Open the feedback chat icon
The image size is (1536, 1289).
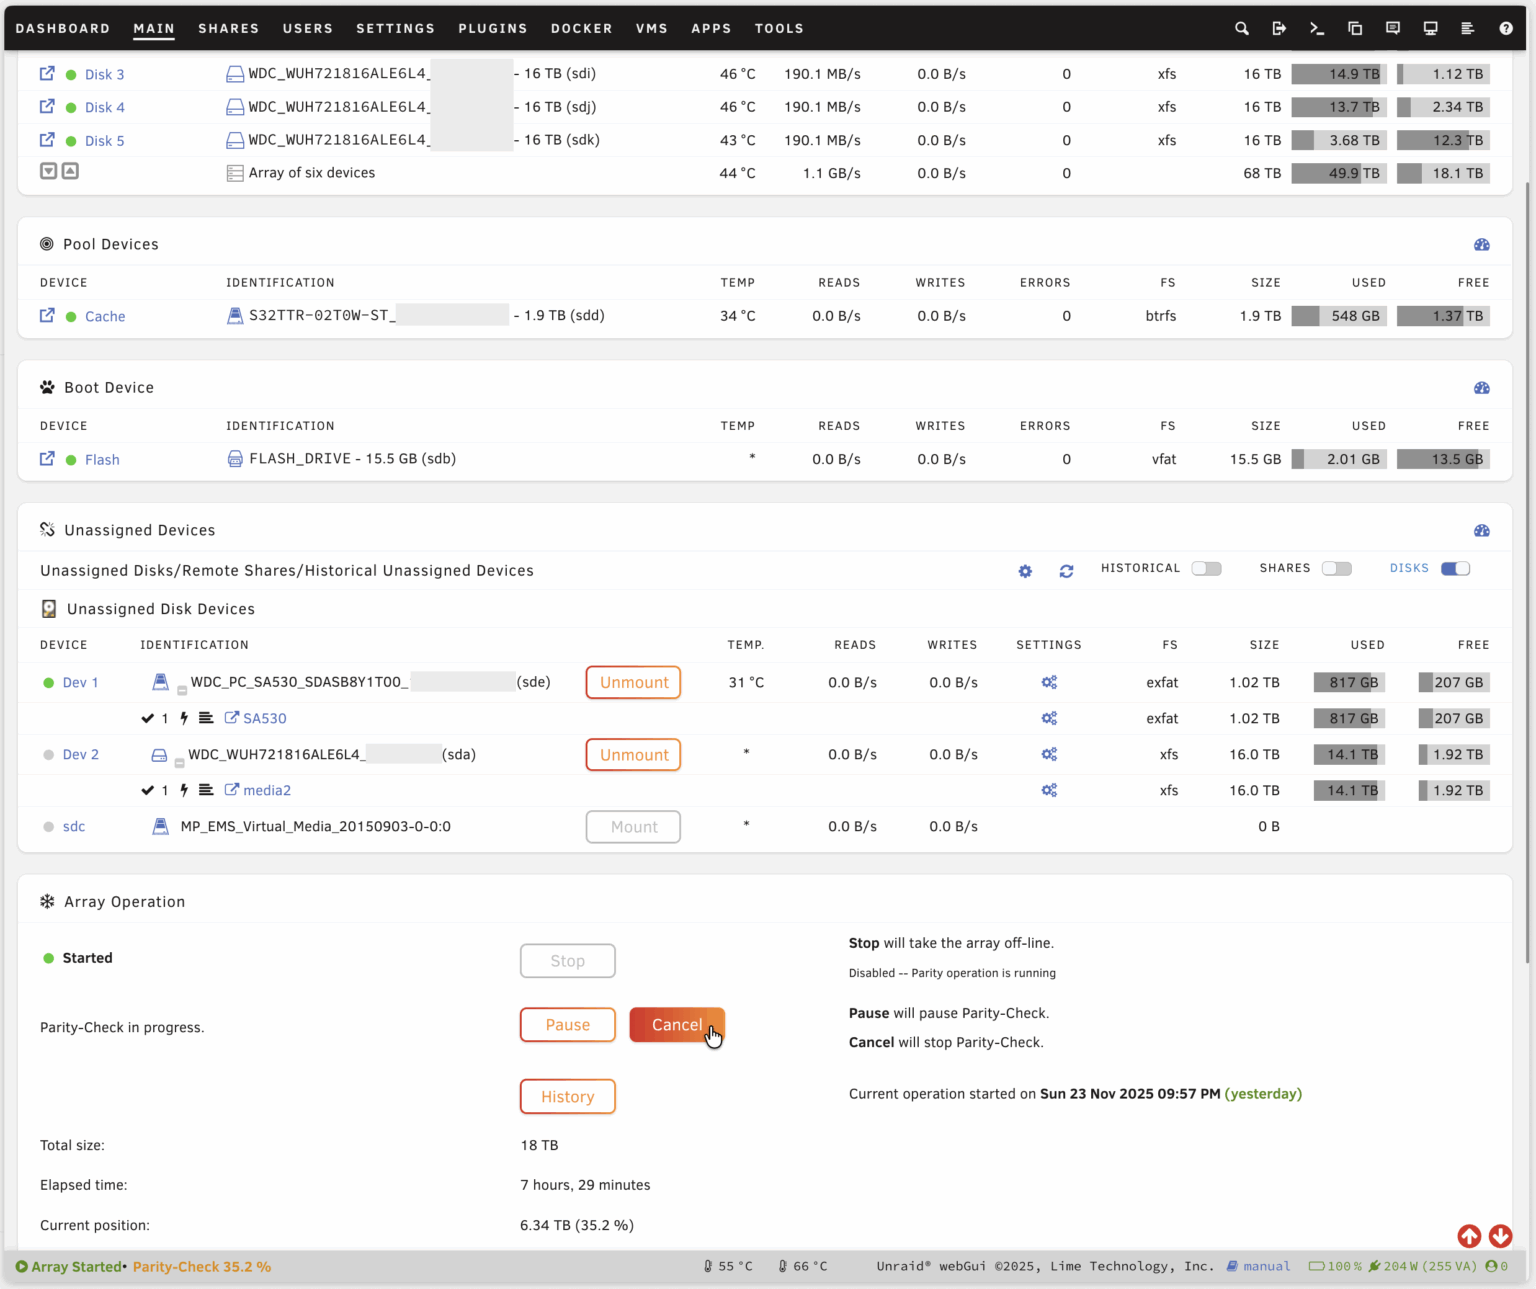click(x=1392, y=28)
